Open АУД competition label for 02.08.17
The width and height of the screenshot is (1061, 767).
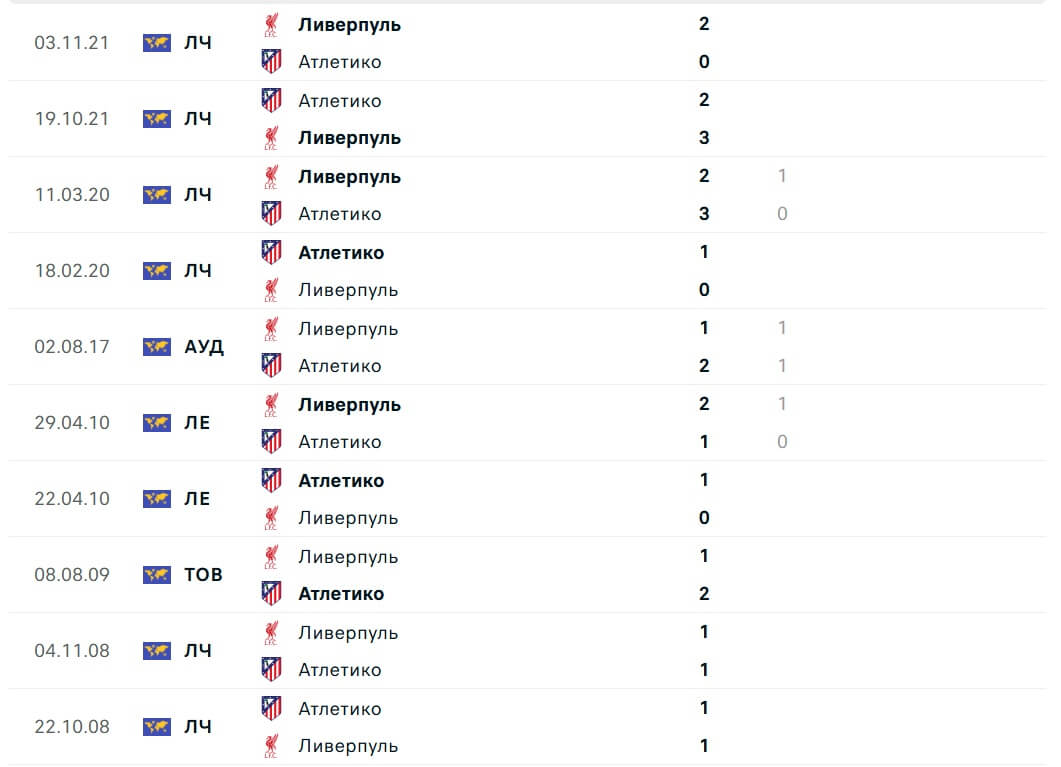pyautogui.click(x=204, y=347)
